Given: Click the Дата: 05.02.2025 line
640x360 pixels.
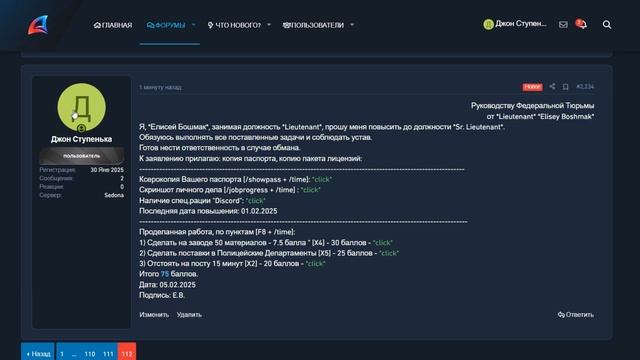Looking at the screenshot, I should click(167, 285).
